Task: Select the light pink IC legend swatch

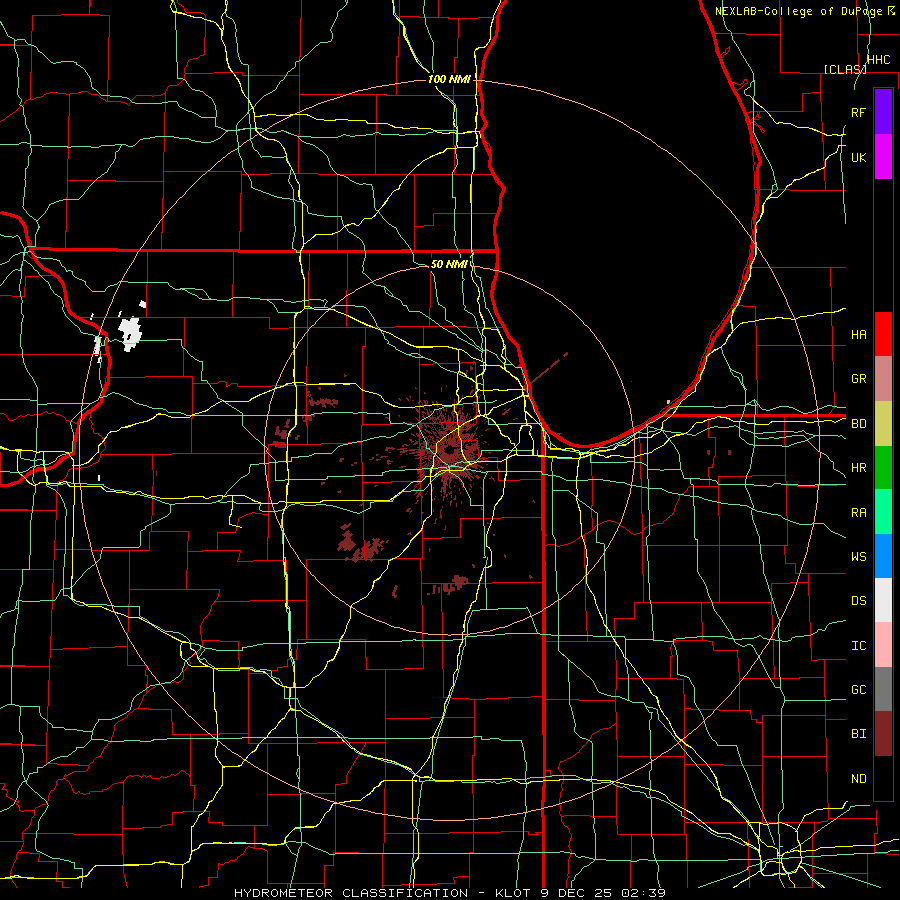Action: point(883,645)
